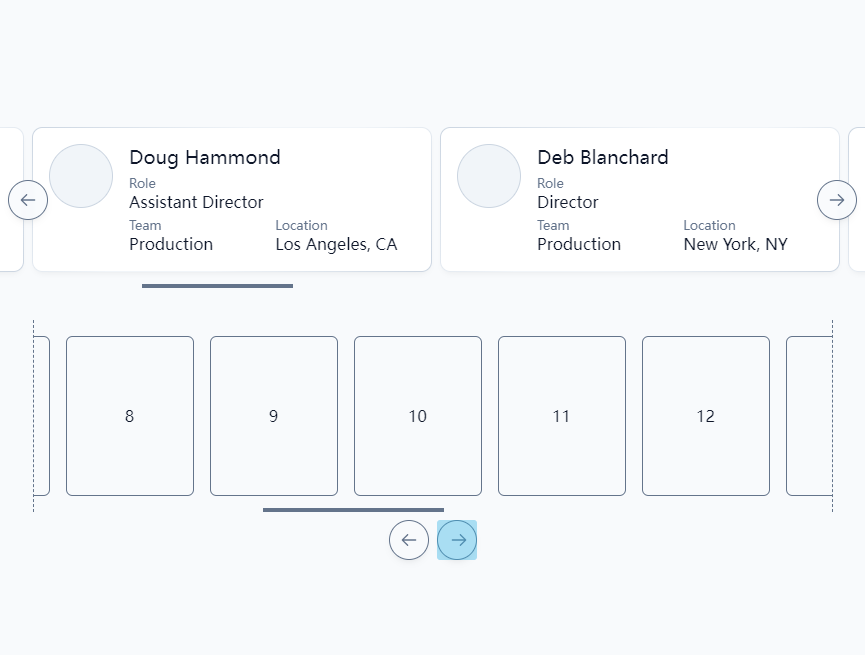Select slide number 11
The image size is (865, 655).
(562, 416)
